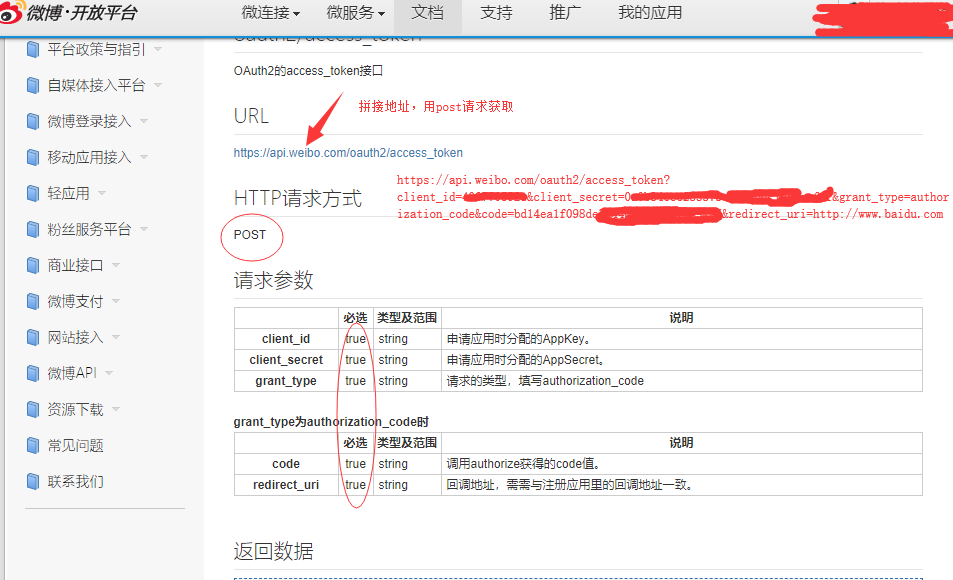Click the 申请应用时分配的AppSecret description
Screen dimensions: 953x580
(x=526, y=360)
